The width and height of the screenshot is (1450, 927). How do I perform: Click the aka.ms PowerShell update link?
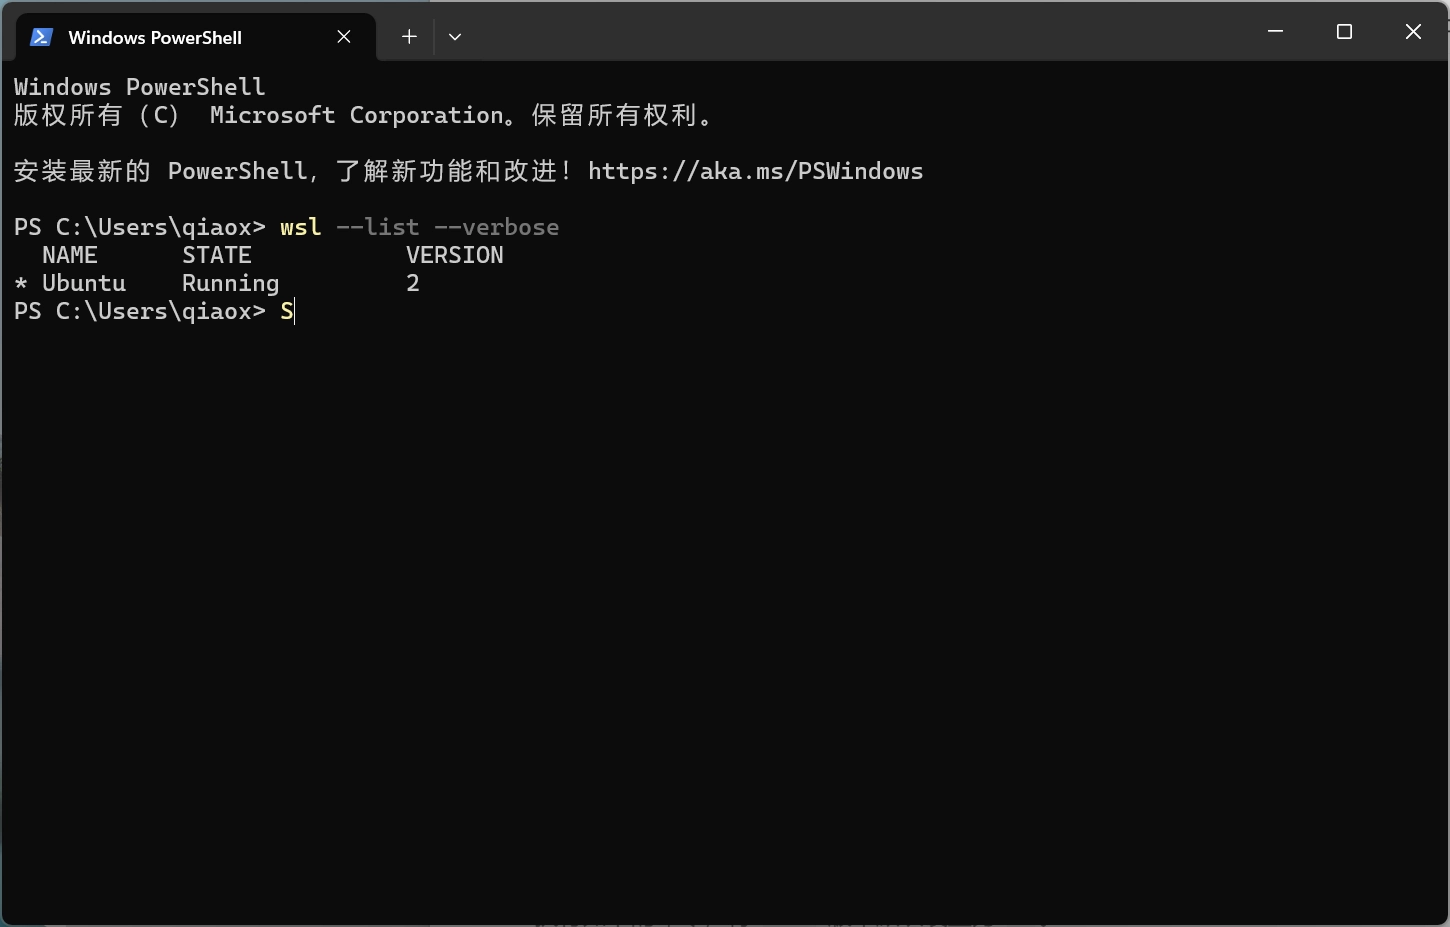[756, 170]
